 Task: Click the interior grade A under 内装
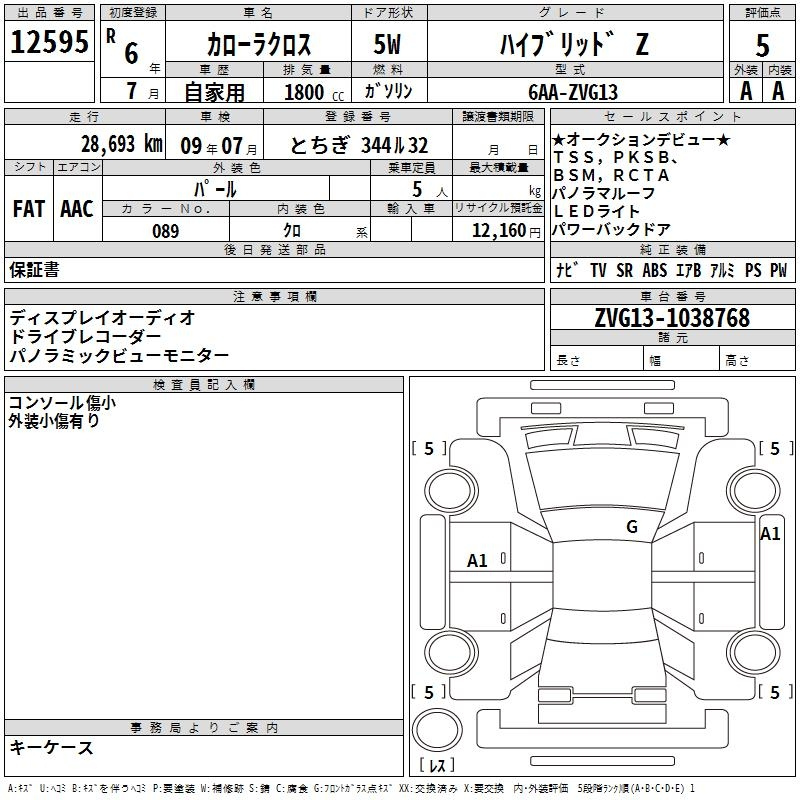pos(779,91)
